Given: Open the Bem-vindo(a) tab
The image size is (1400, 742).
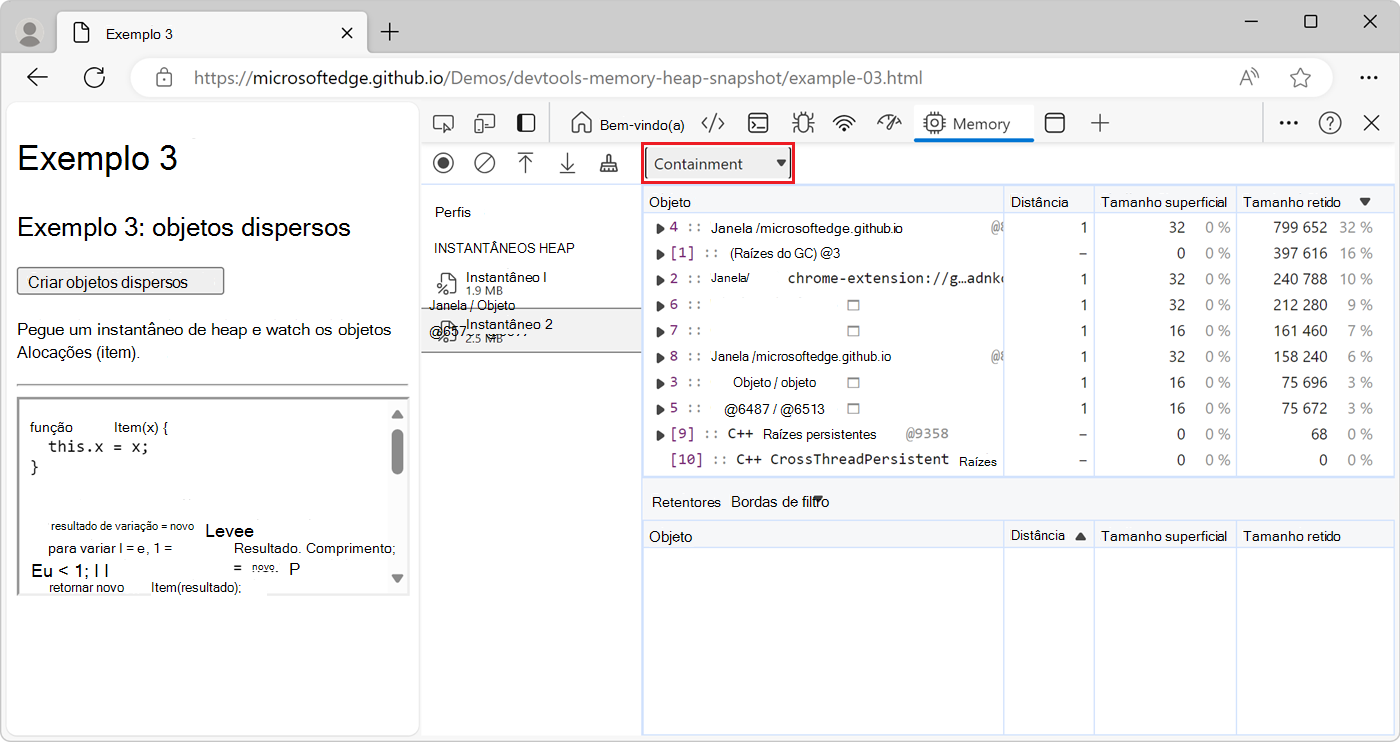Looking at the screenshot, I should pyautogui.click(x=628, y=124).
